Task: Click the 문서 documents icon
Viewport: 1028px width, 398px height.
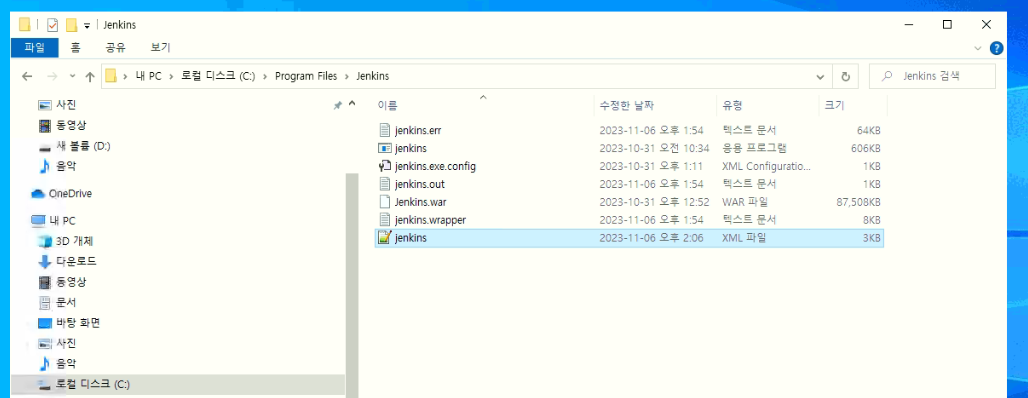Action: click(45, 302)
